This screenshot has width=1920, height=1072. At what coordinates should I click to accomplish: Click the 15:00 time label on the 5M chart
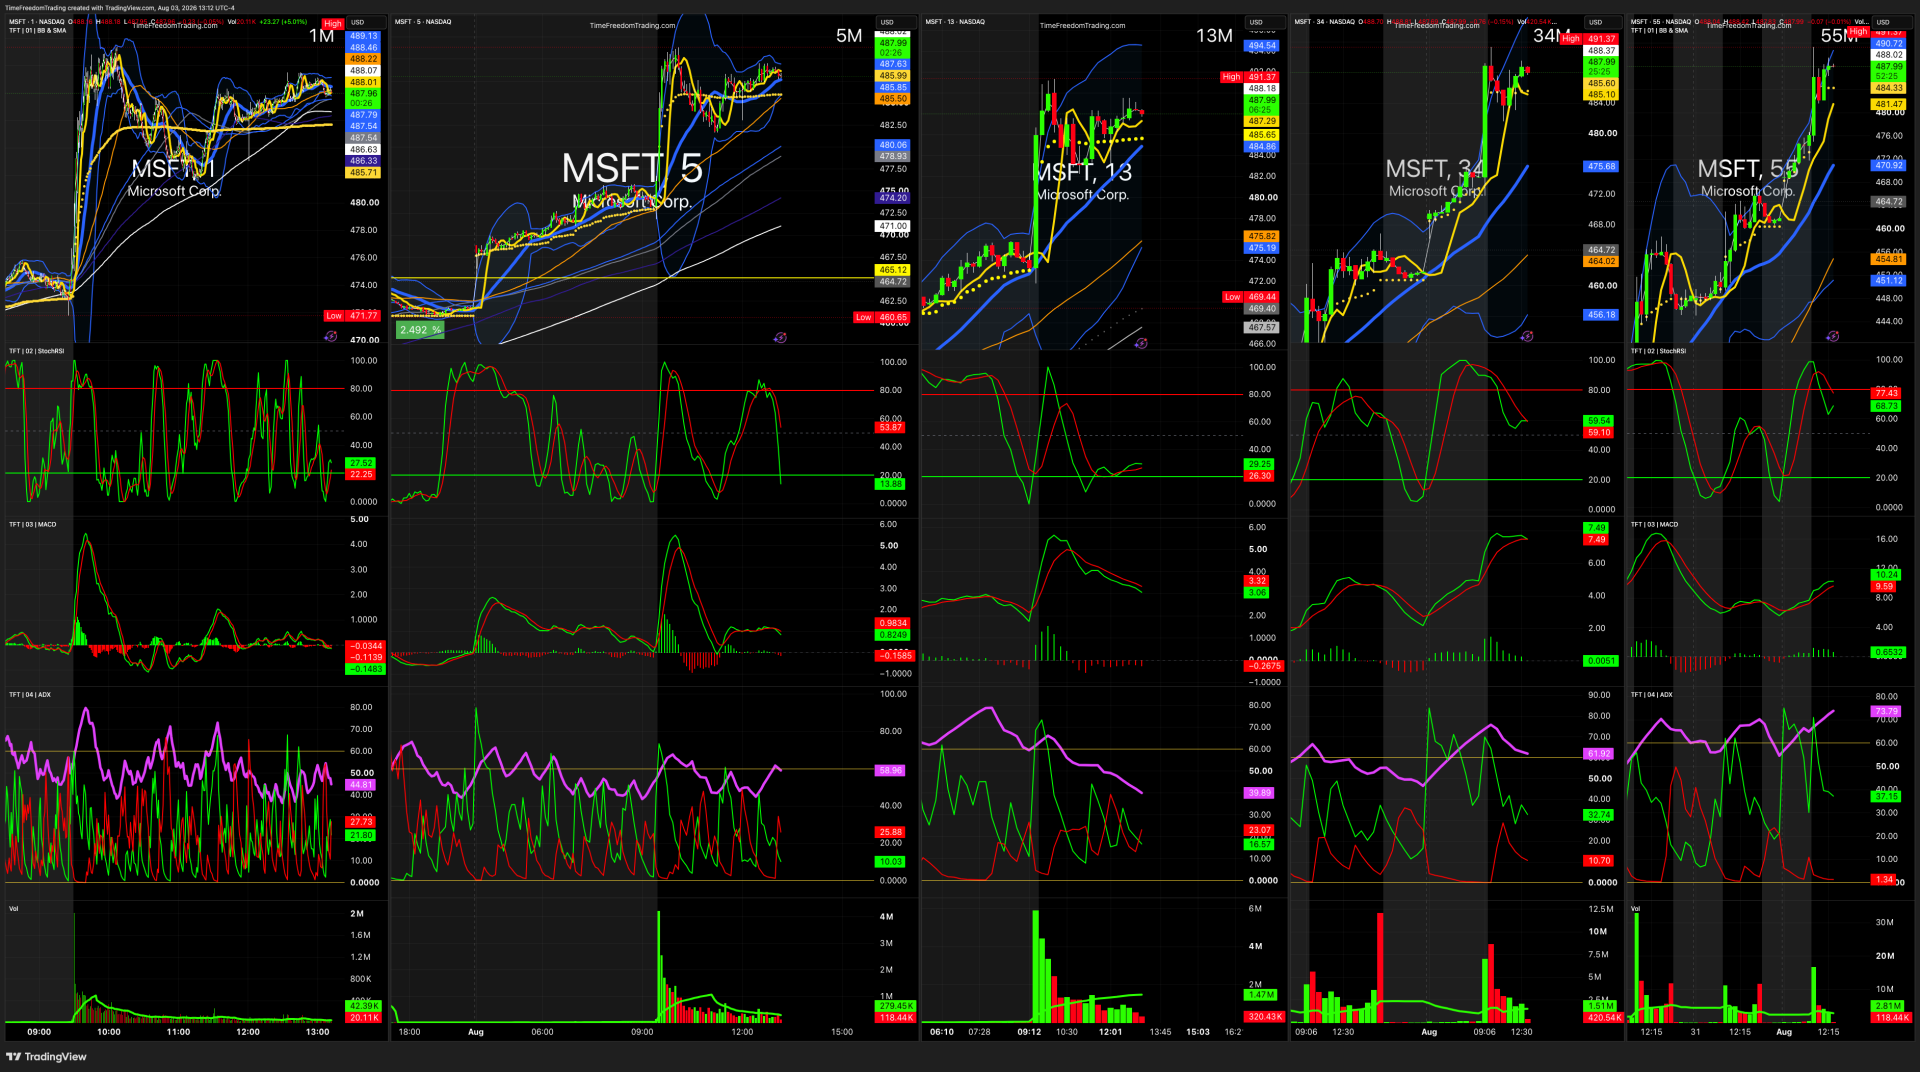pos(842,1032)
